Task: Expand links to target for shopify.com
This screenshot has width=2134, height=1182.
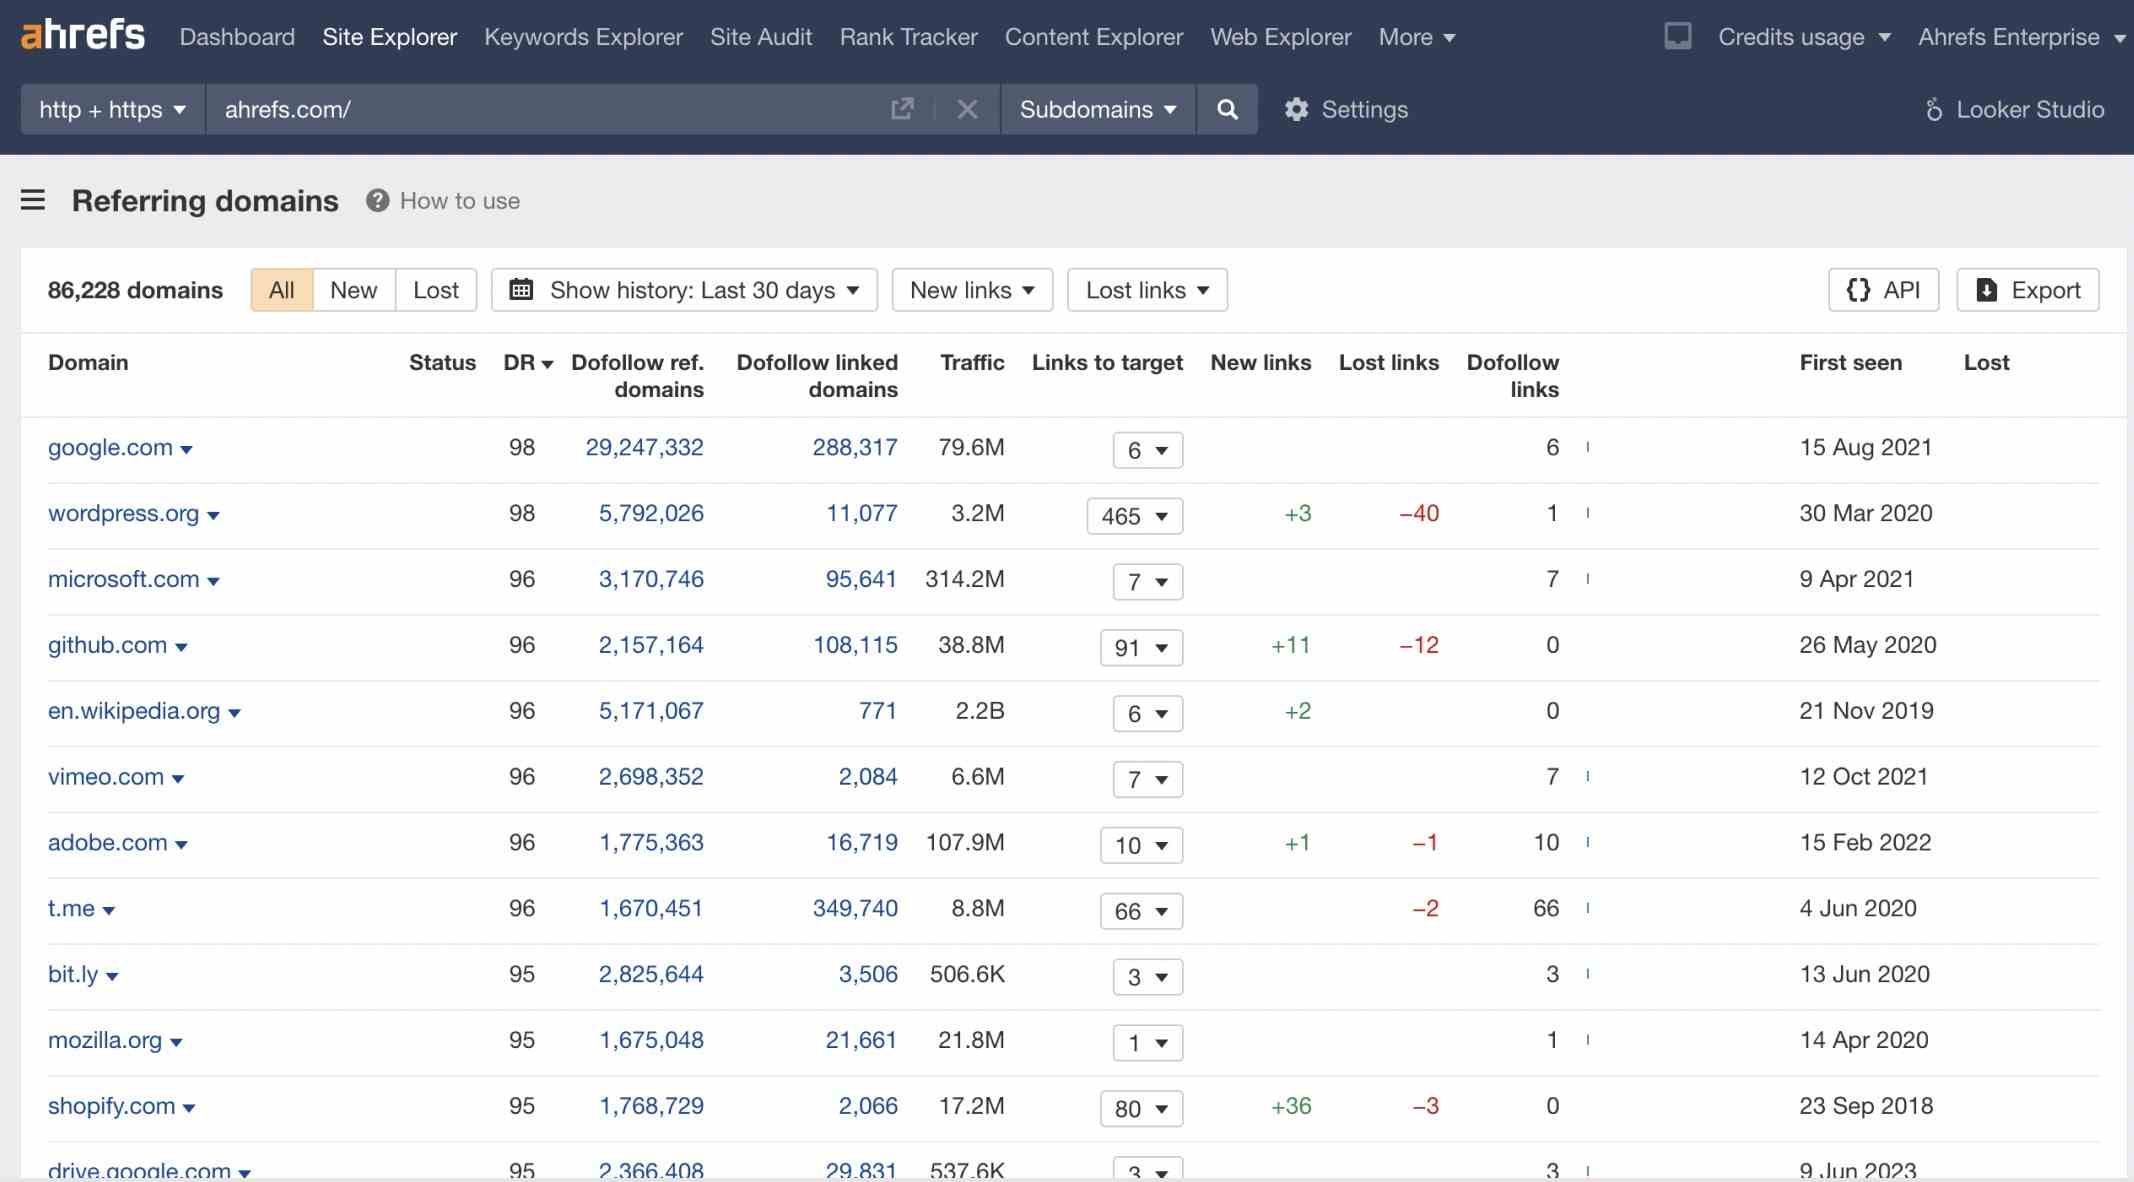Action: (1141, 1108)
